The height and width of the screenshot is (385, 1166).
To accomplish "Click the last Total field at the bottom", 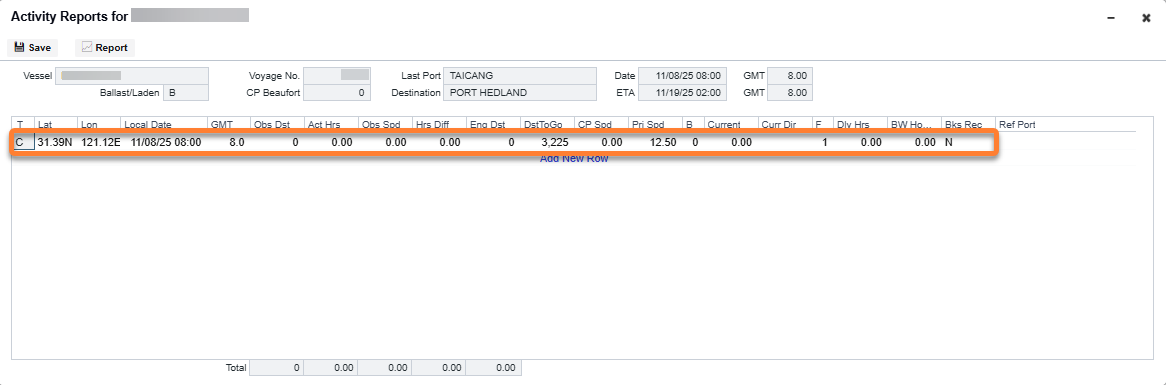I will (494, 368).
